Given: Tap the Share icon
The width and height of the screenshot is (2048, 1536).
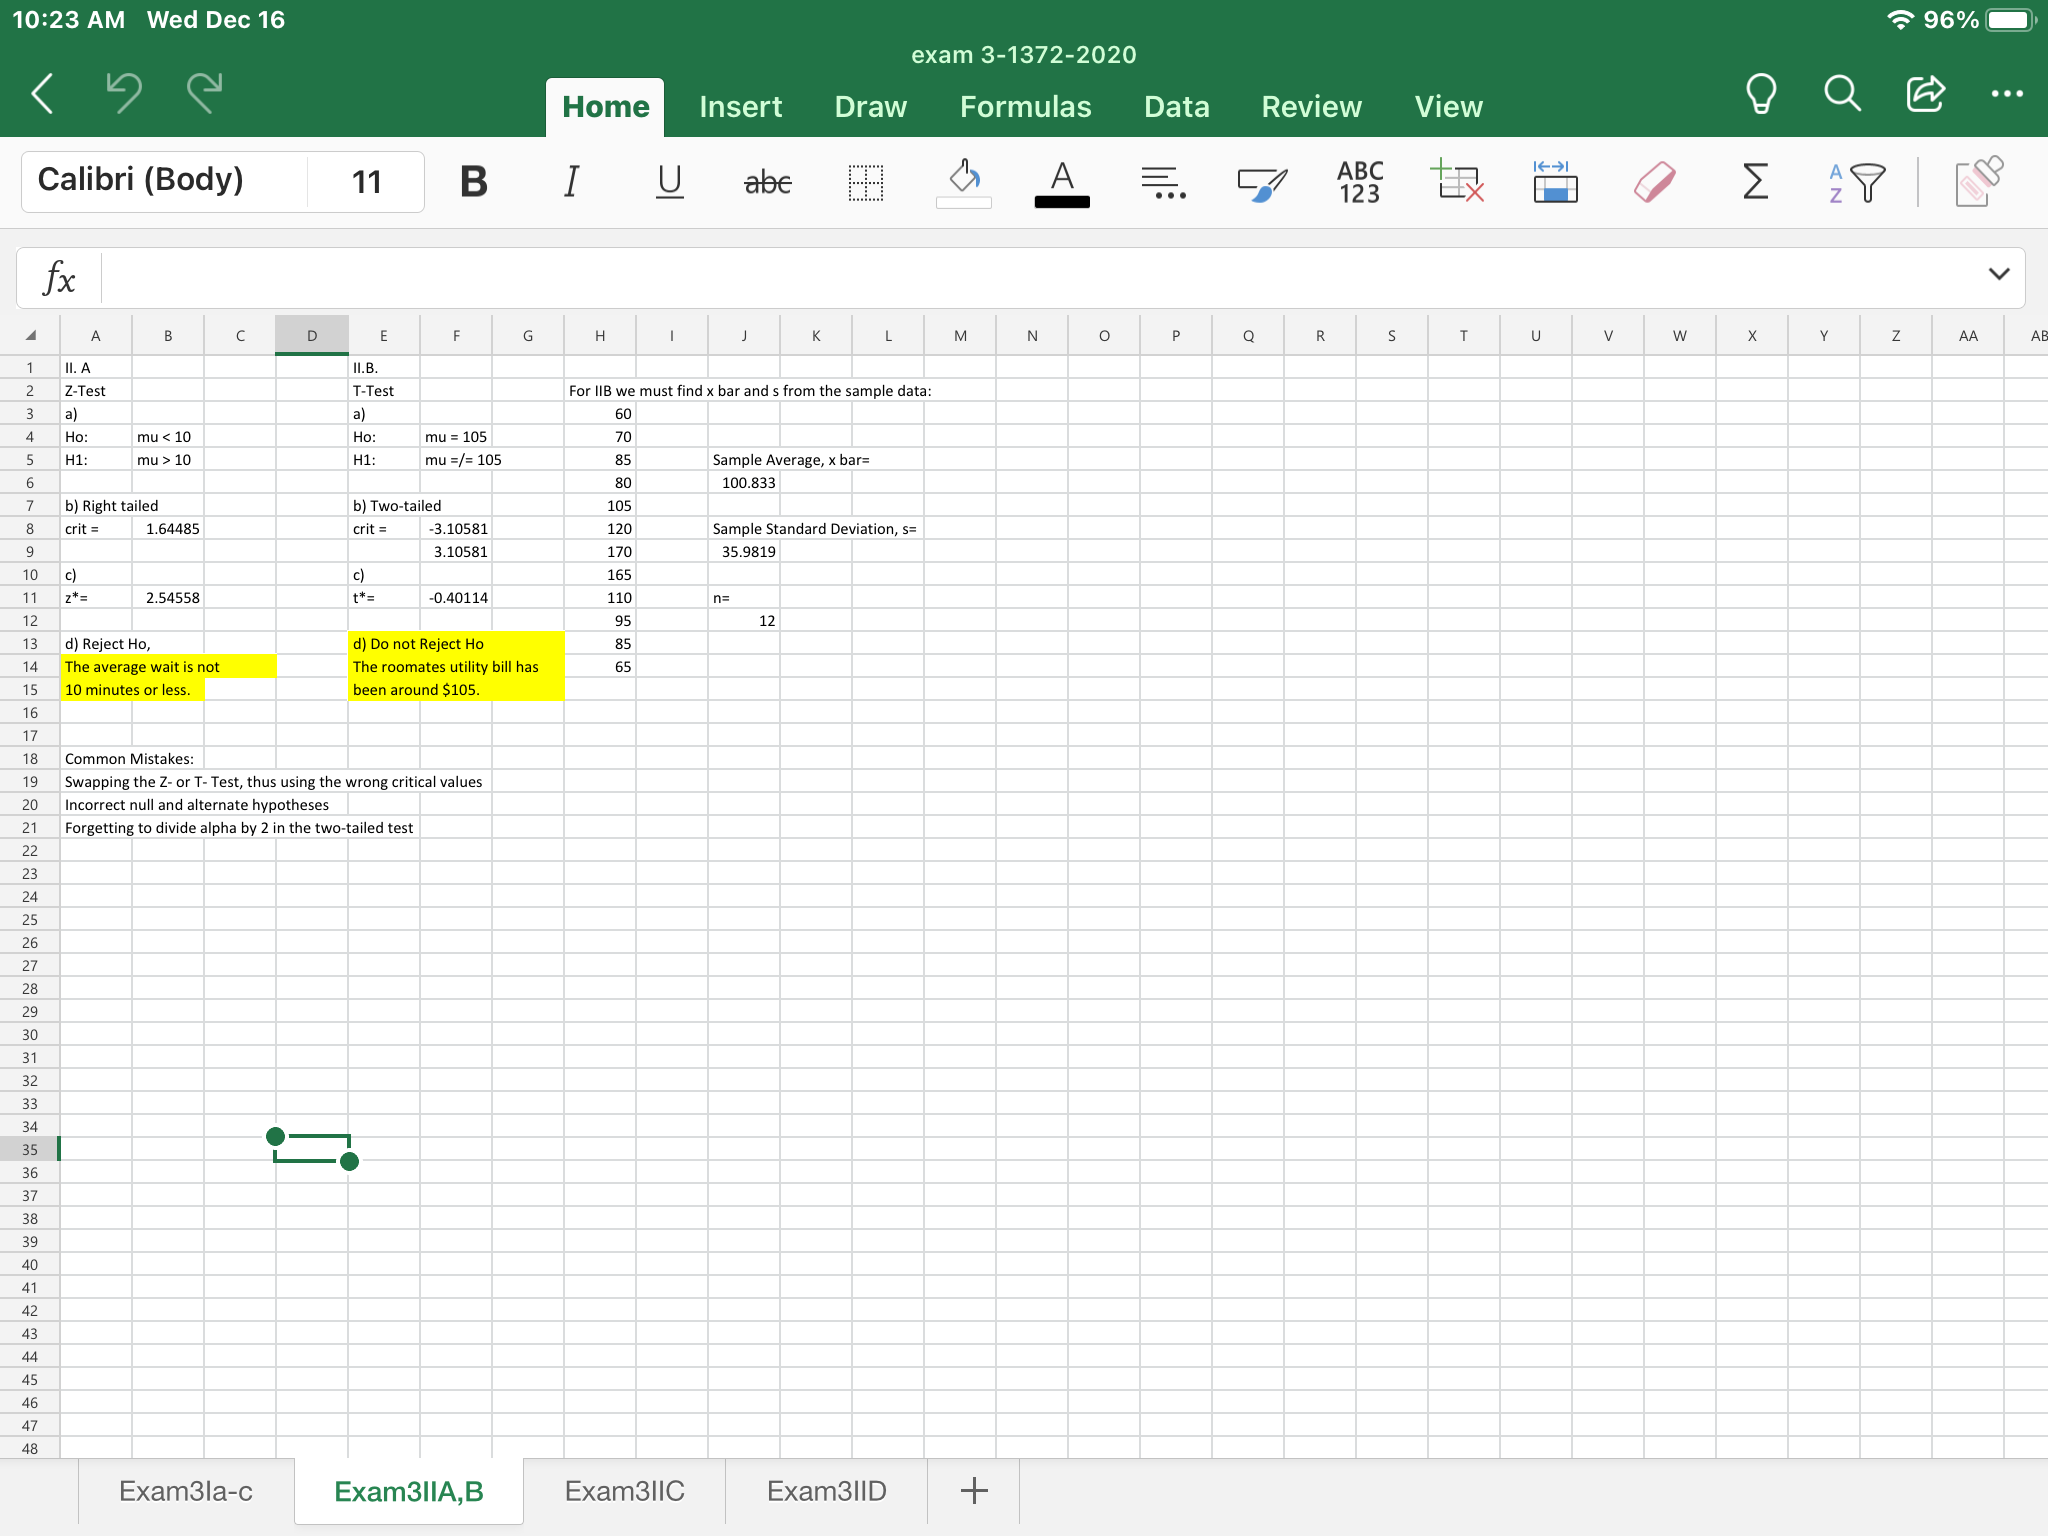Looking at the screenshot, I should pyautogui.click(x=1925, y=94).
